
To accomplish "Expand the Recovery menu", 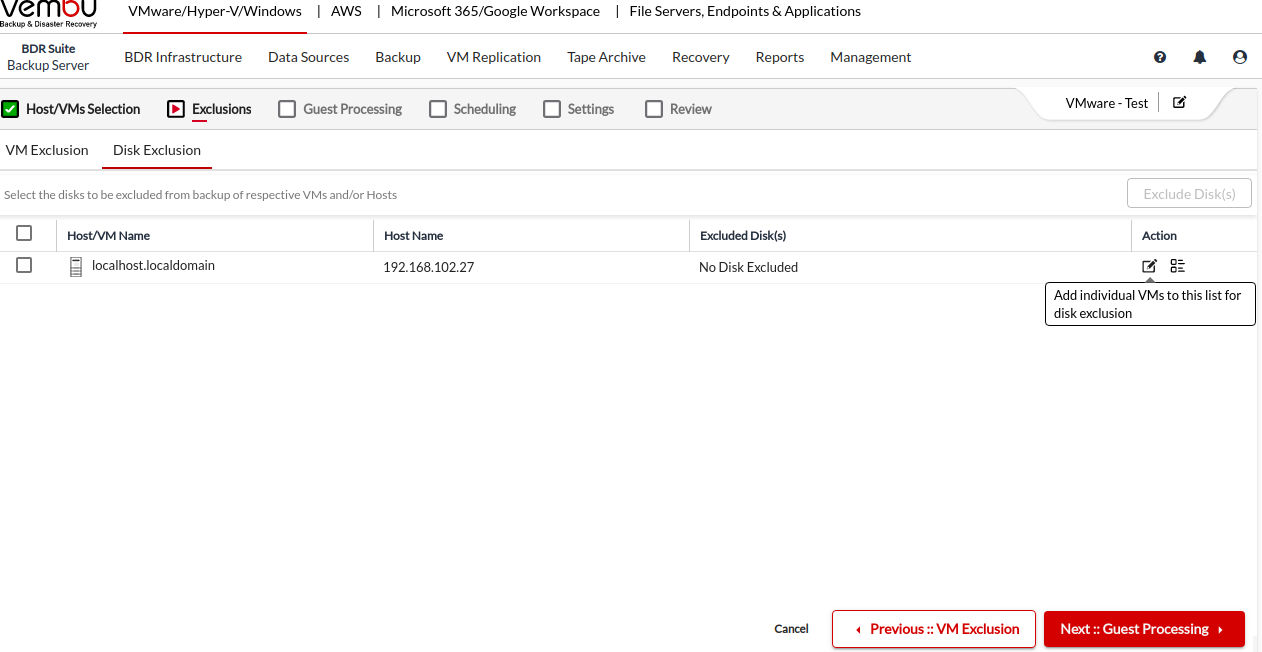I will point(700,57).
